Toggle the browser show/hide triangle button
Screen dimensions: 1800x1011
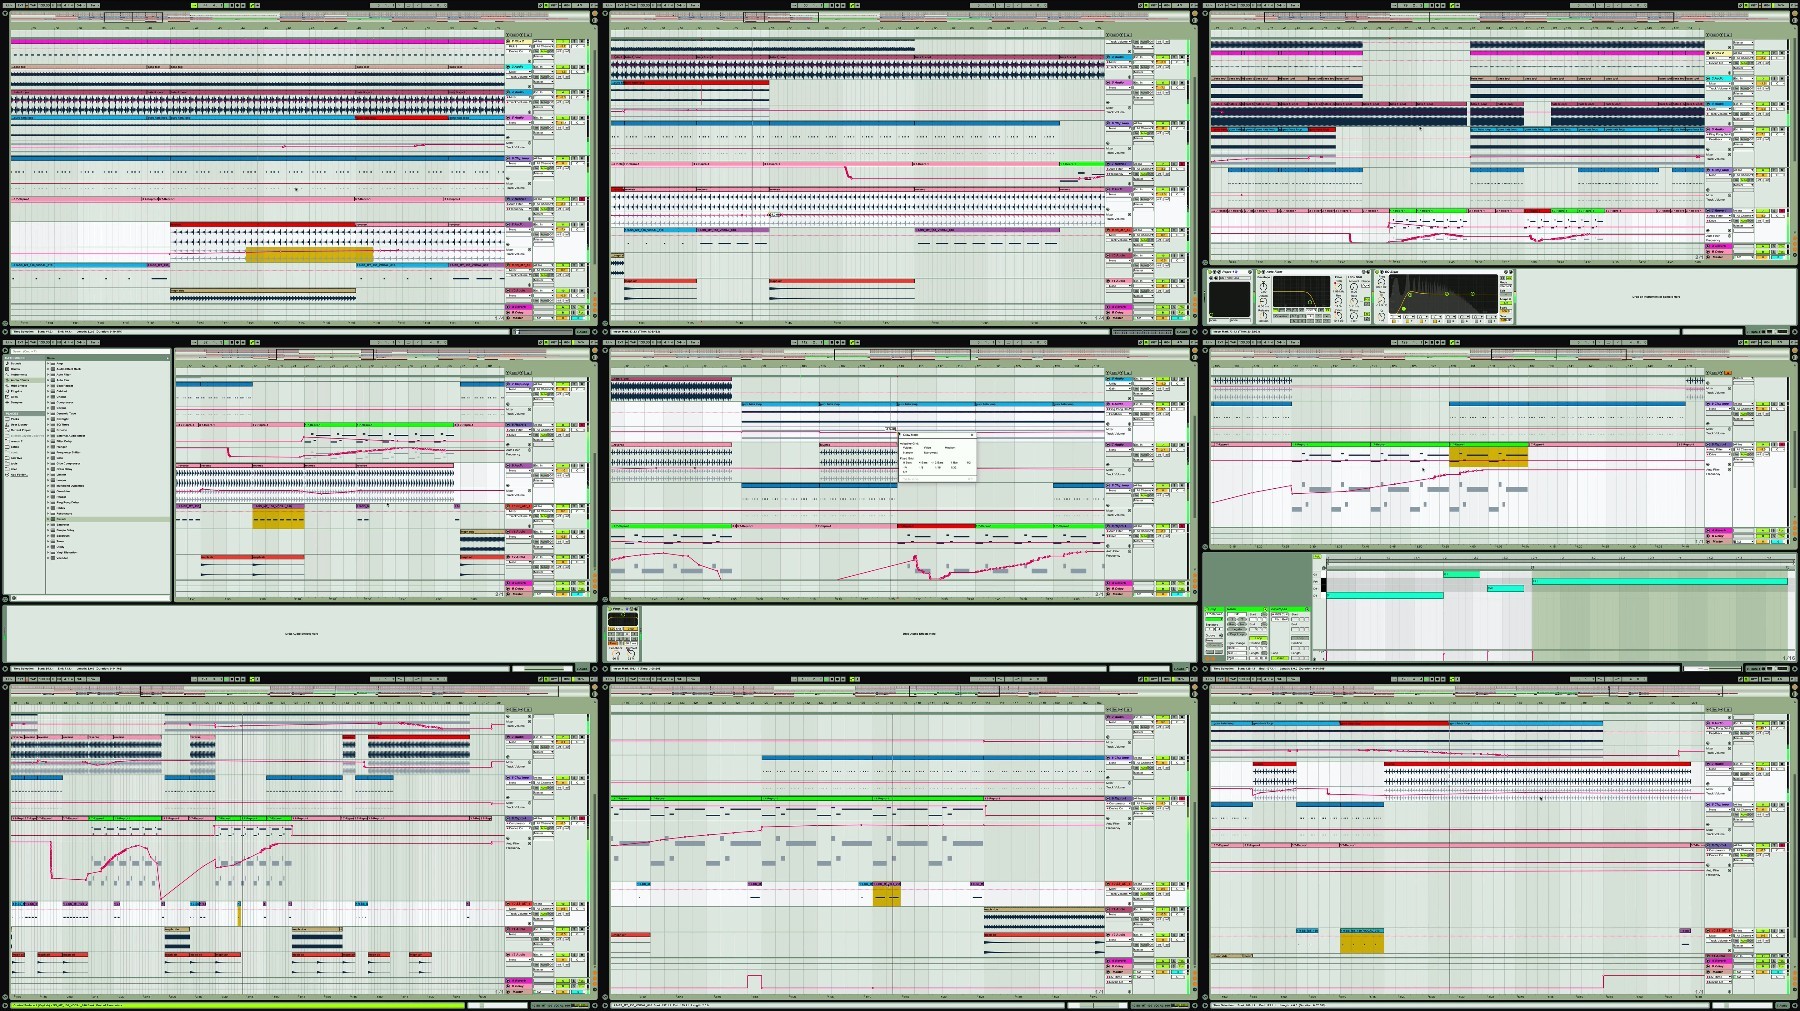pyautogui.click(x=5, y=351)
